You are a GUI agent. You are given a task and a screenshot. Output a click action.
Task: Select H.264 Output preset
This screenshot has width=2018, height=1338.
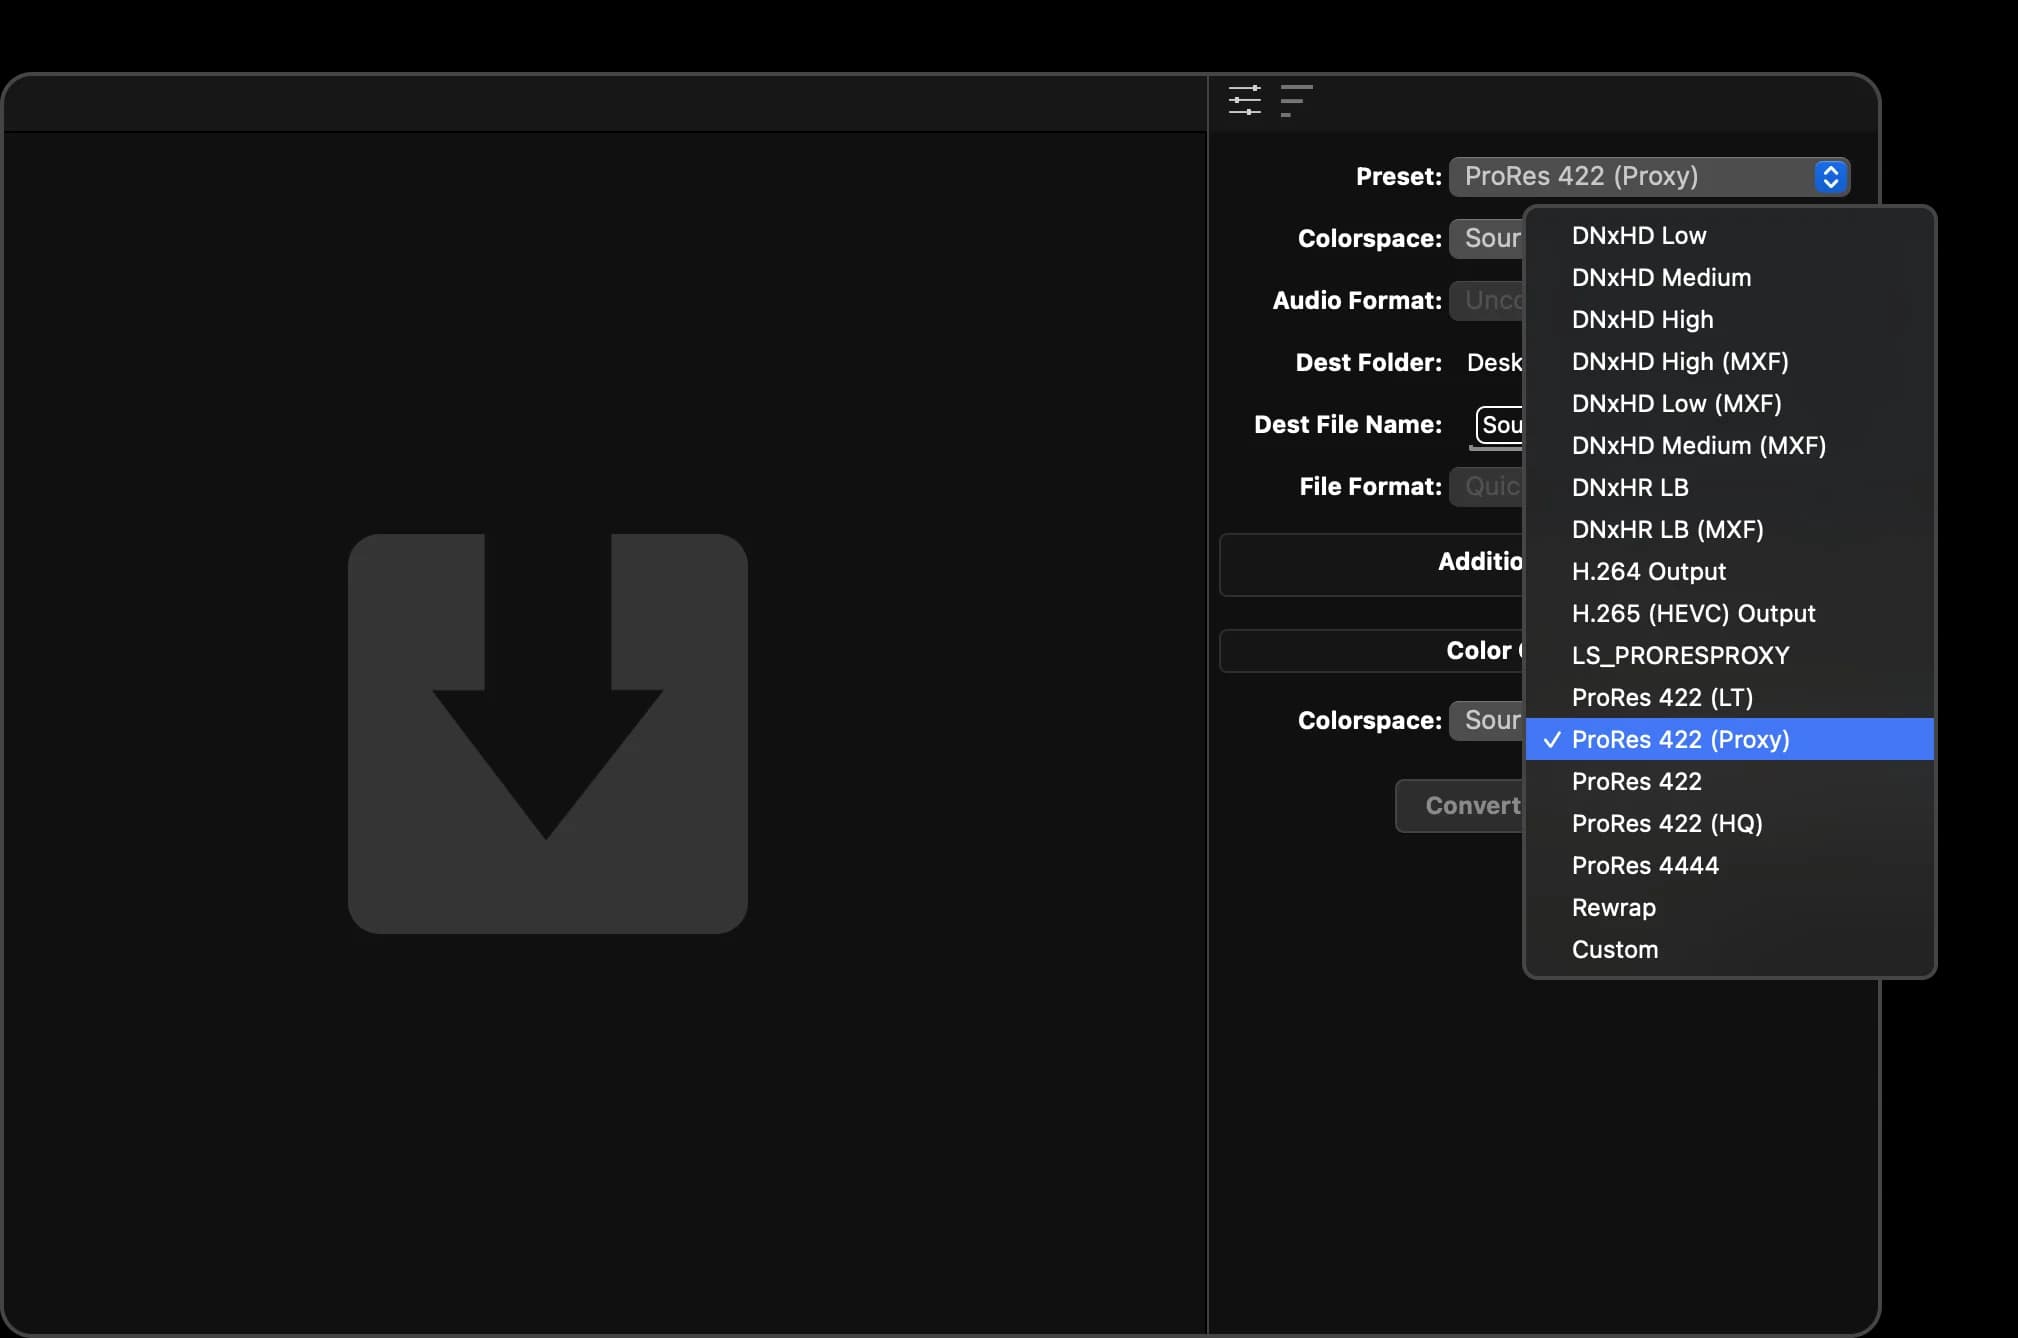click(x=1729, y=571)
